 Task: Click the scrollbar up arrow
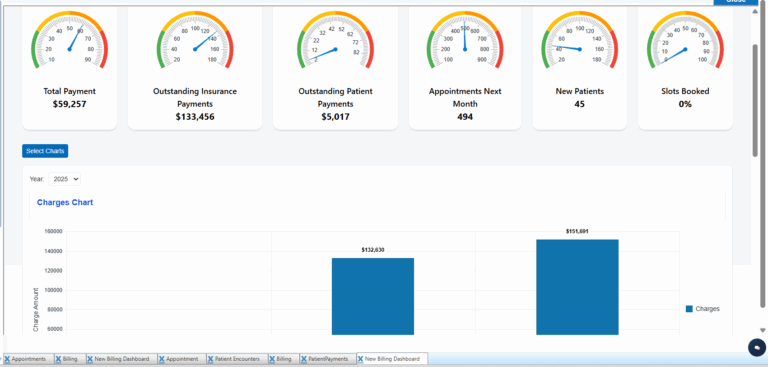coord(755,11)
